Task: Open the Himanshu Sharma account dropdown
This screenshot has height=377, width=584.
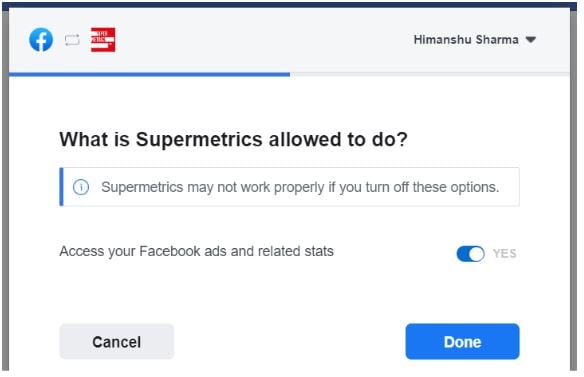Action: tap(474, 39)
